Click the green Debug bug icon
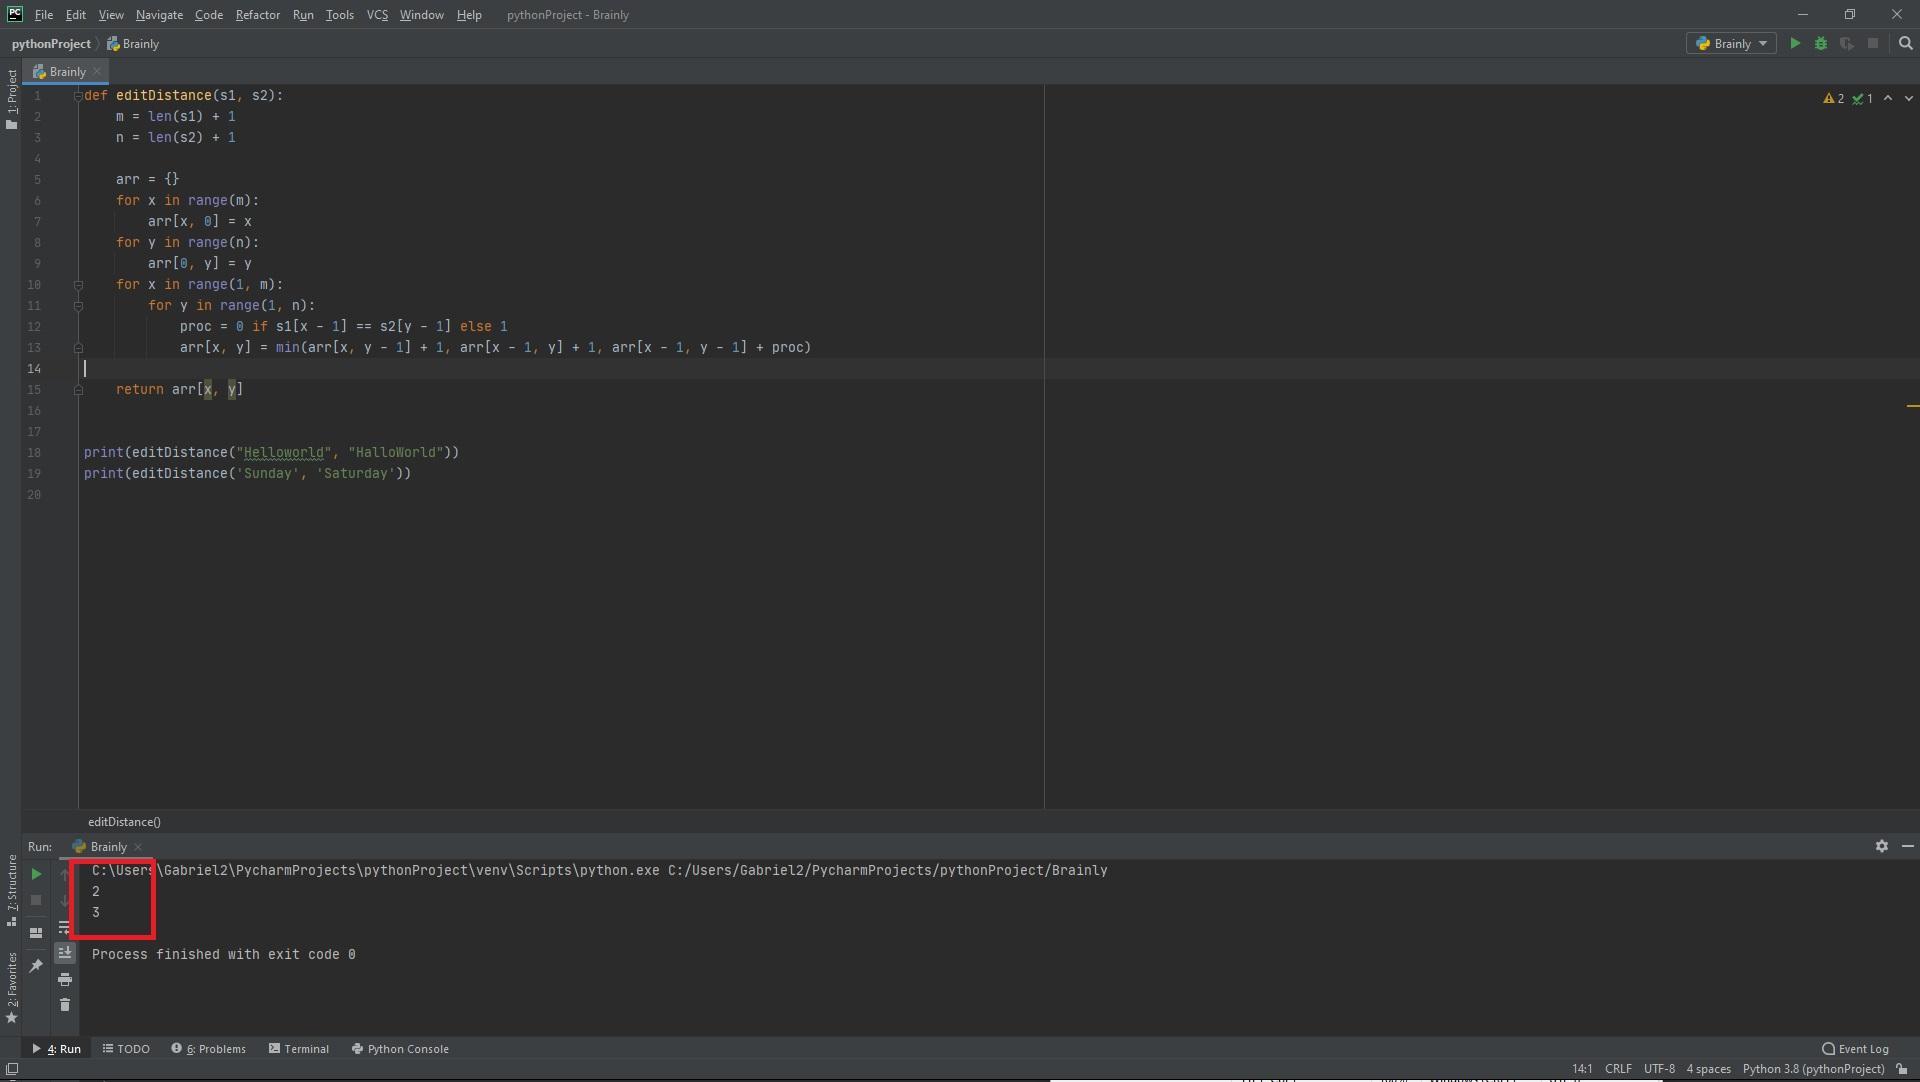The image size is (1920, 1082). tap(1820, 44)
